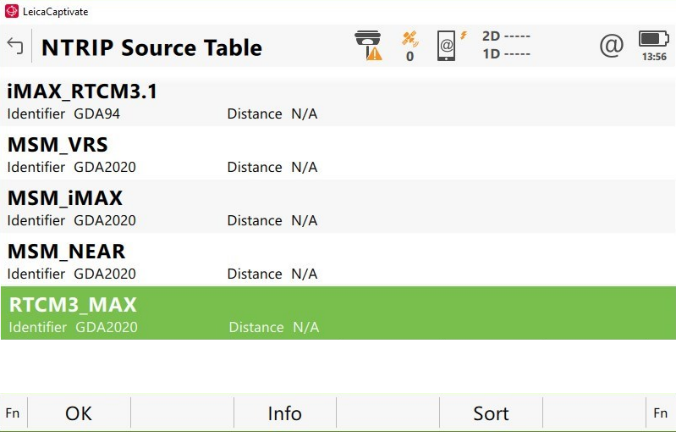Open the GNSS instrument warning icon

369,46
